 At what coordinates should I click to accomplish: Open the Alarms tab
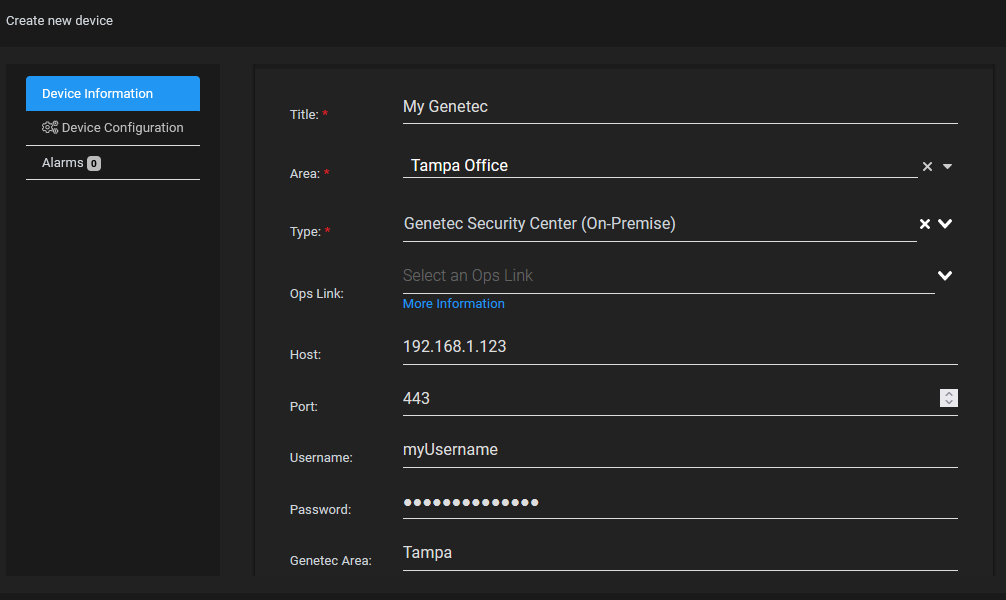(113, 163)
